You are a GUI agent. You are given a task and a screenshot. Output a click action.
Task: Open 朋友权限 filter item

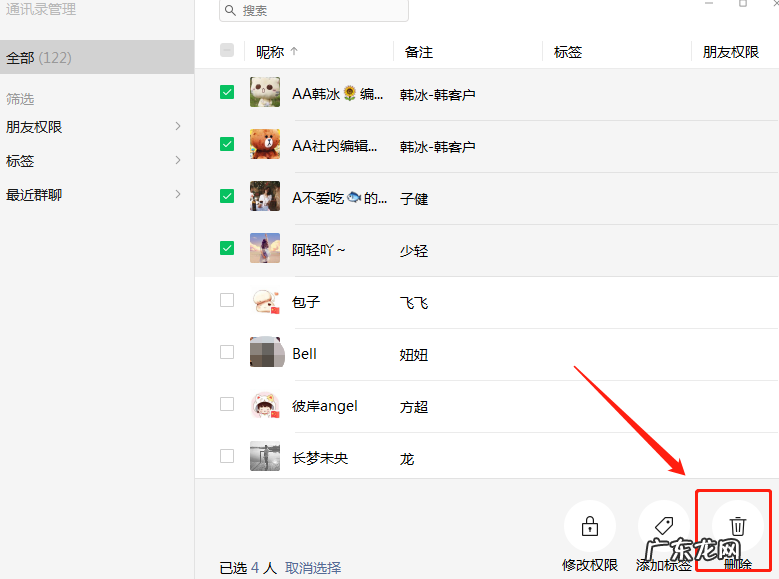click(97, 127)
